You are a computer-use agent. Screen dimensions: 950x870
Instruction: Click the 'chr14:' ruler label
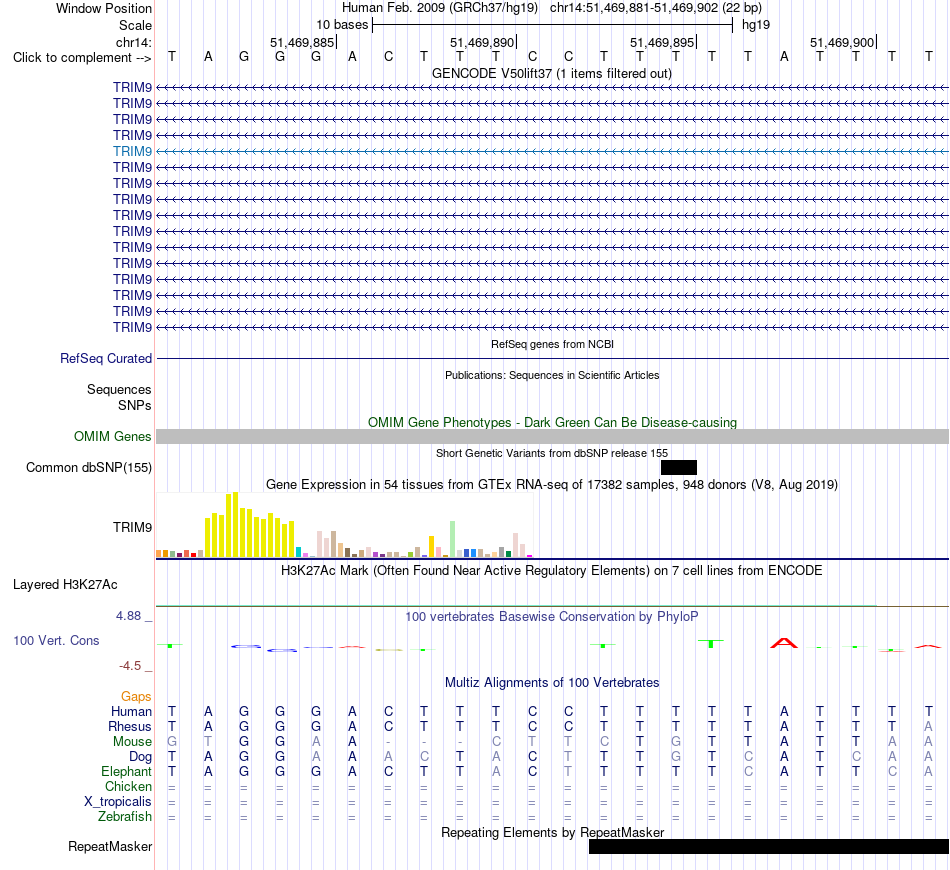click(x=133, y=42)
